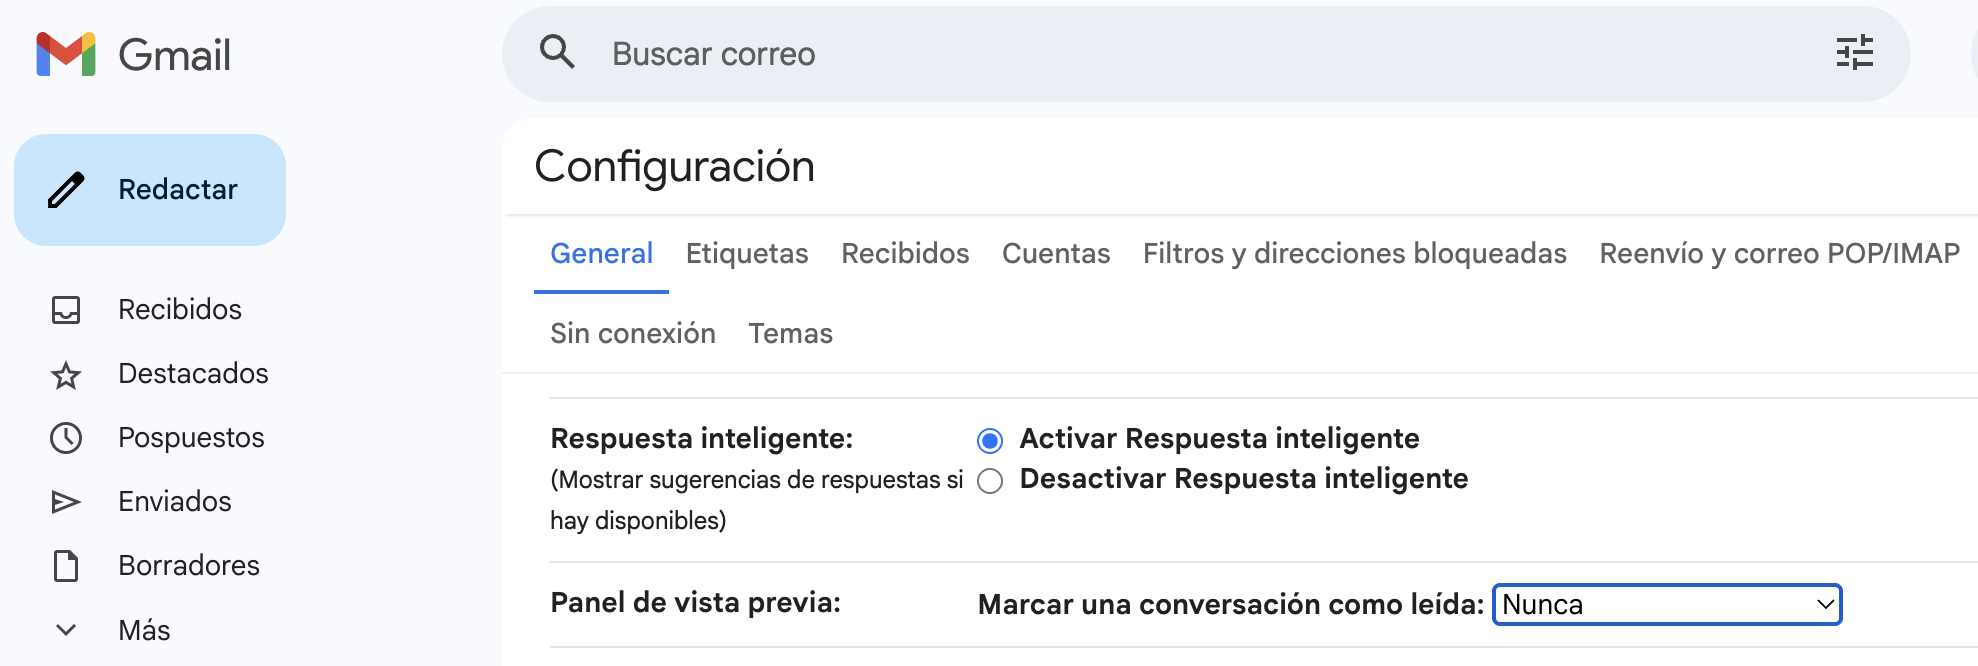This screenshot has width=1978, height=666.
Task: Switch to the Temas tab
Action: point(790,333)
